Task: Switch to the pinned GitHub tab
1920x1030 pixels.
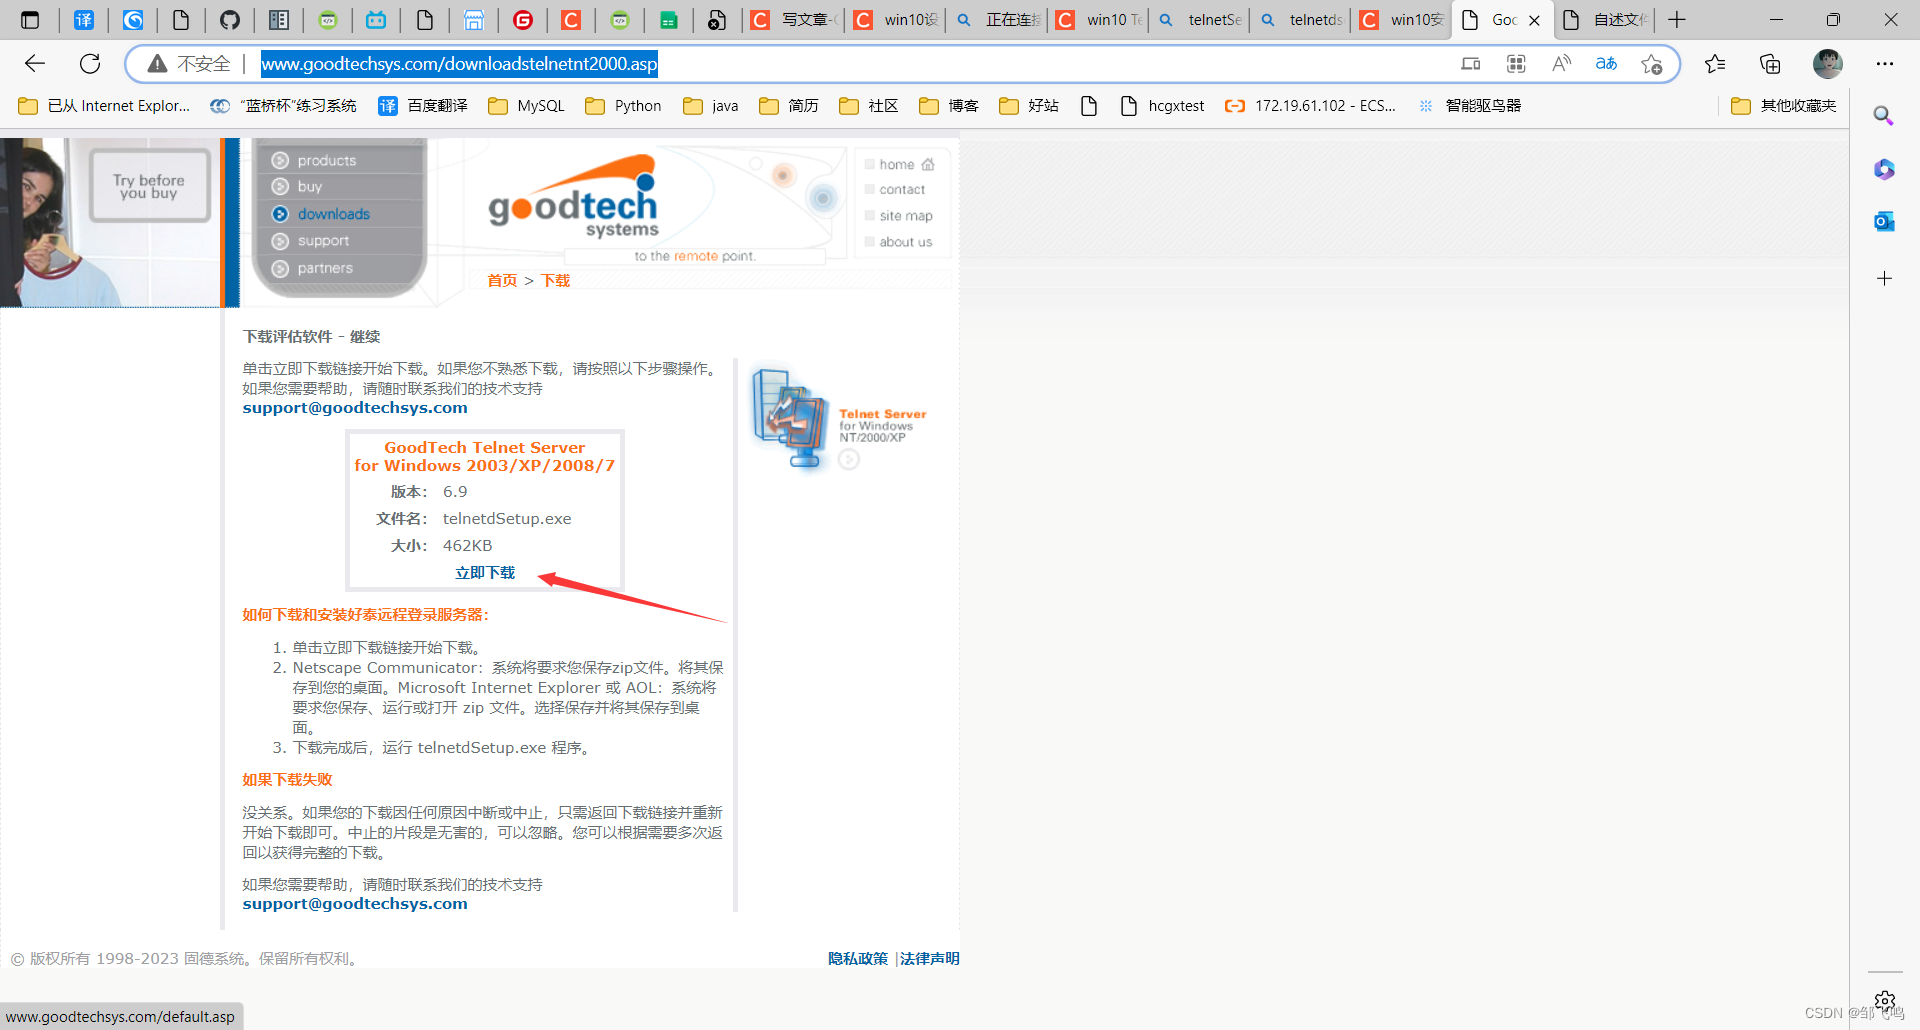Action: [x=230, y=20]
